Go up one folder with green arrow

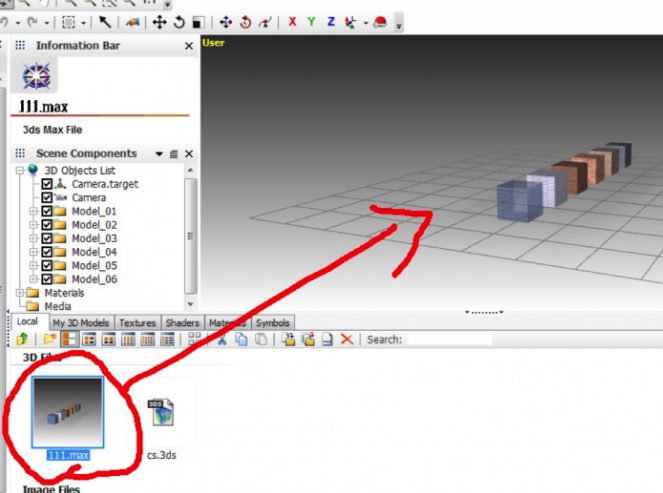(22, 339)
